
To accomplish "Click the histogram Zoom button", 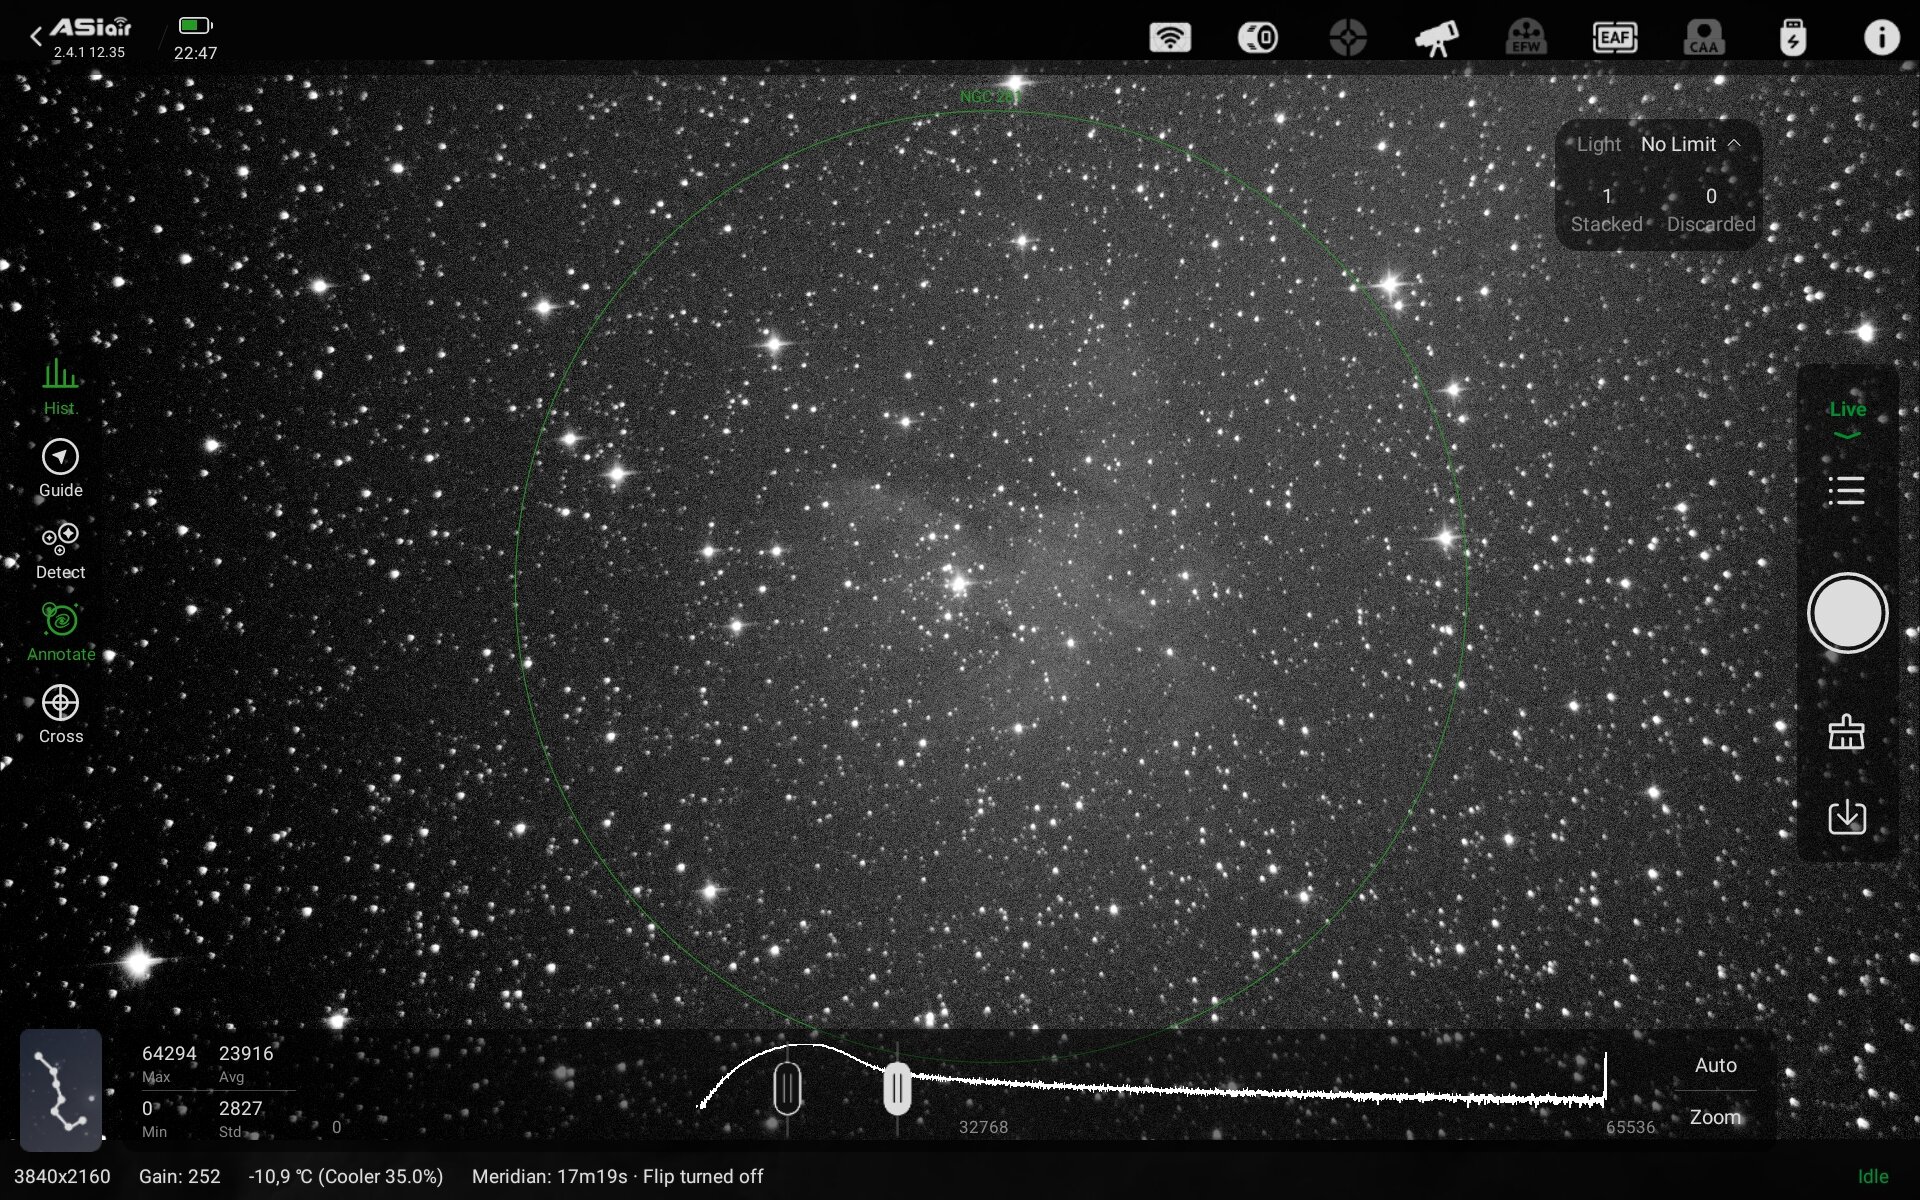I will 1715,1117.
